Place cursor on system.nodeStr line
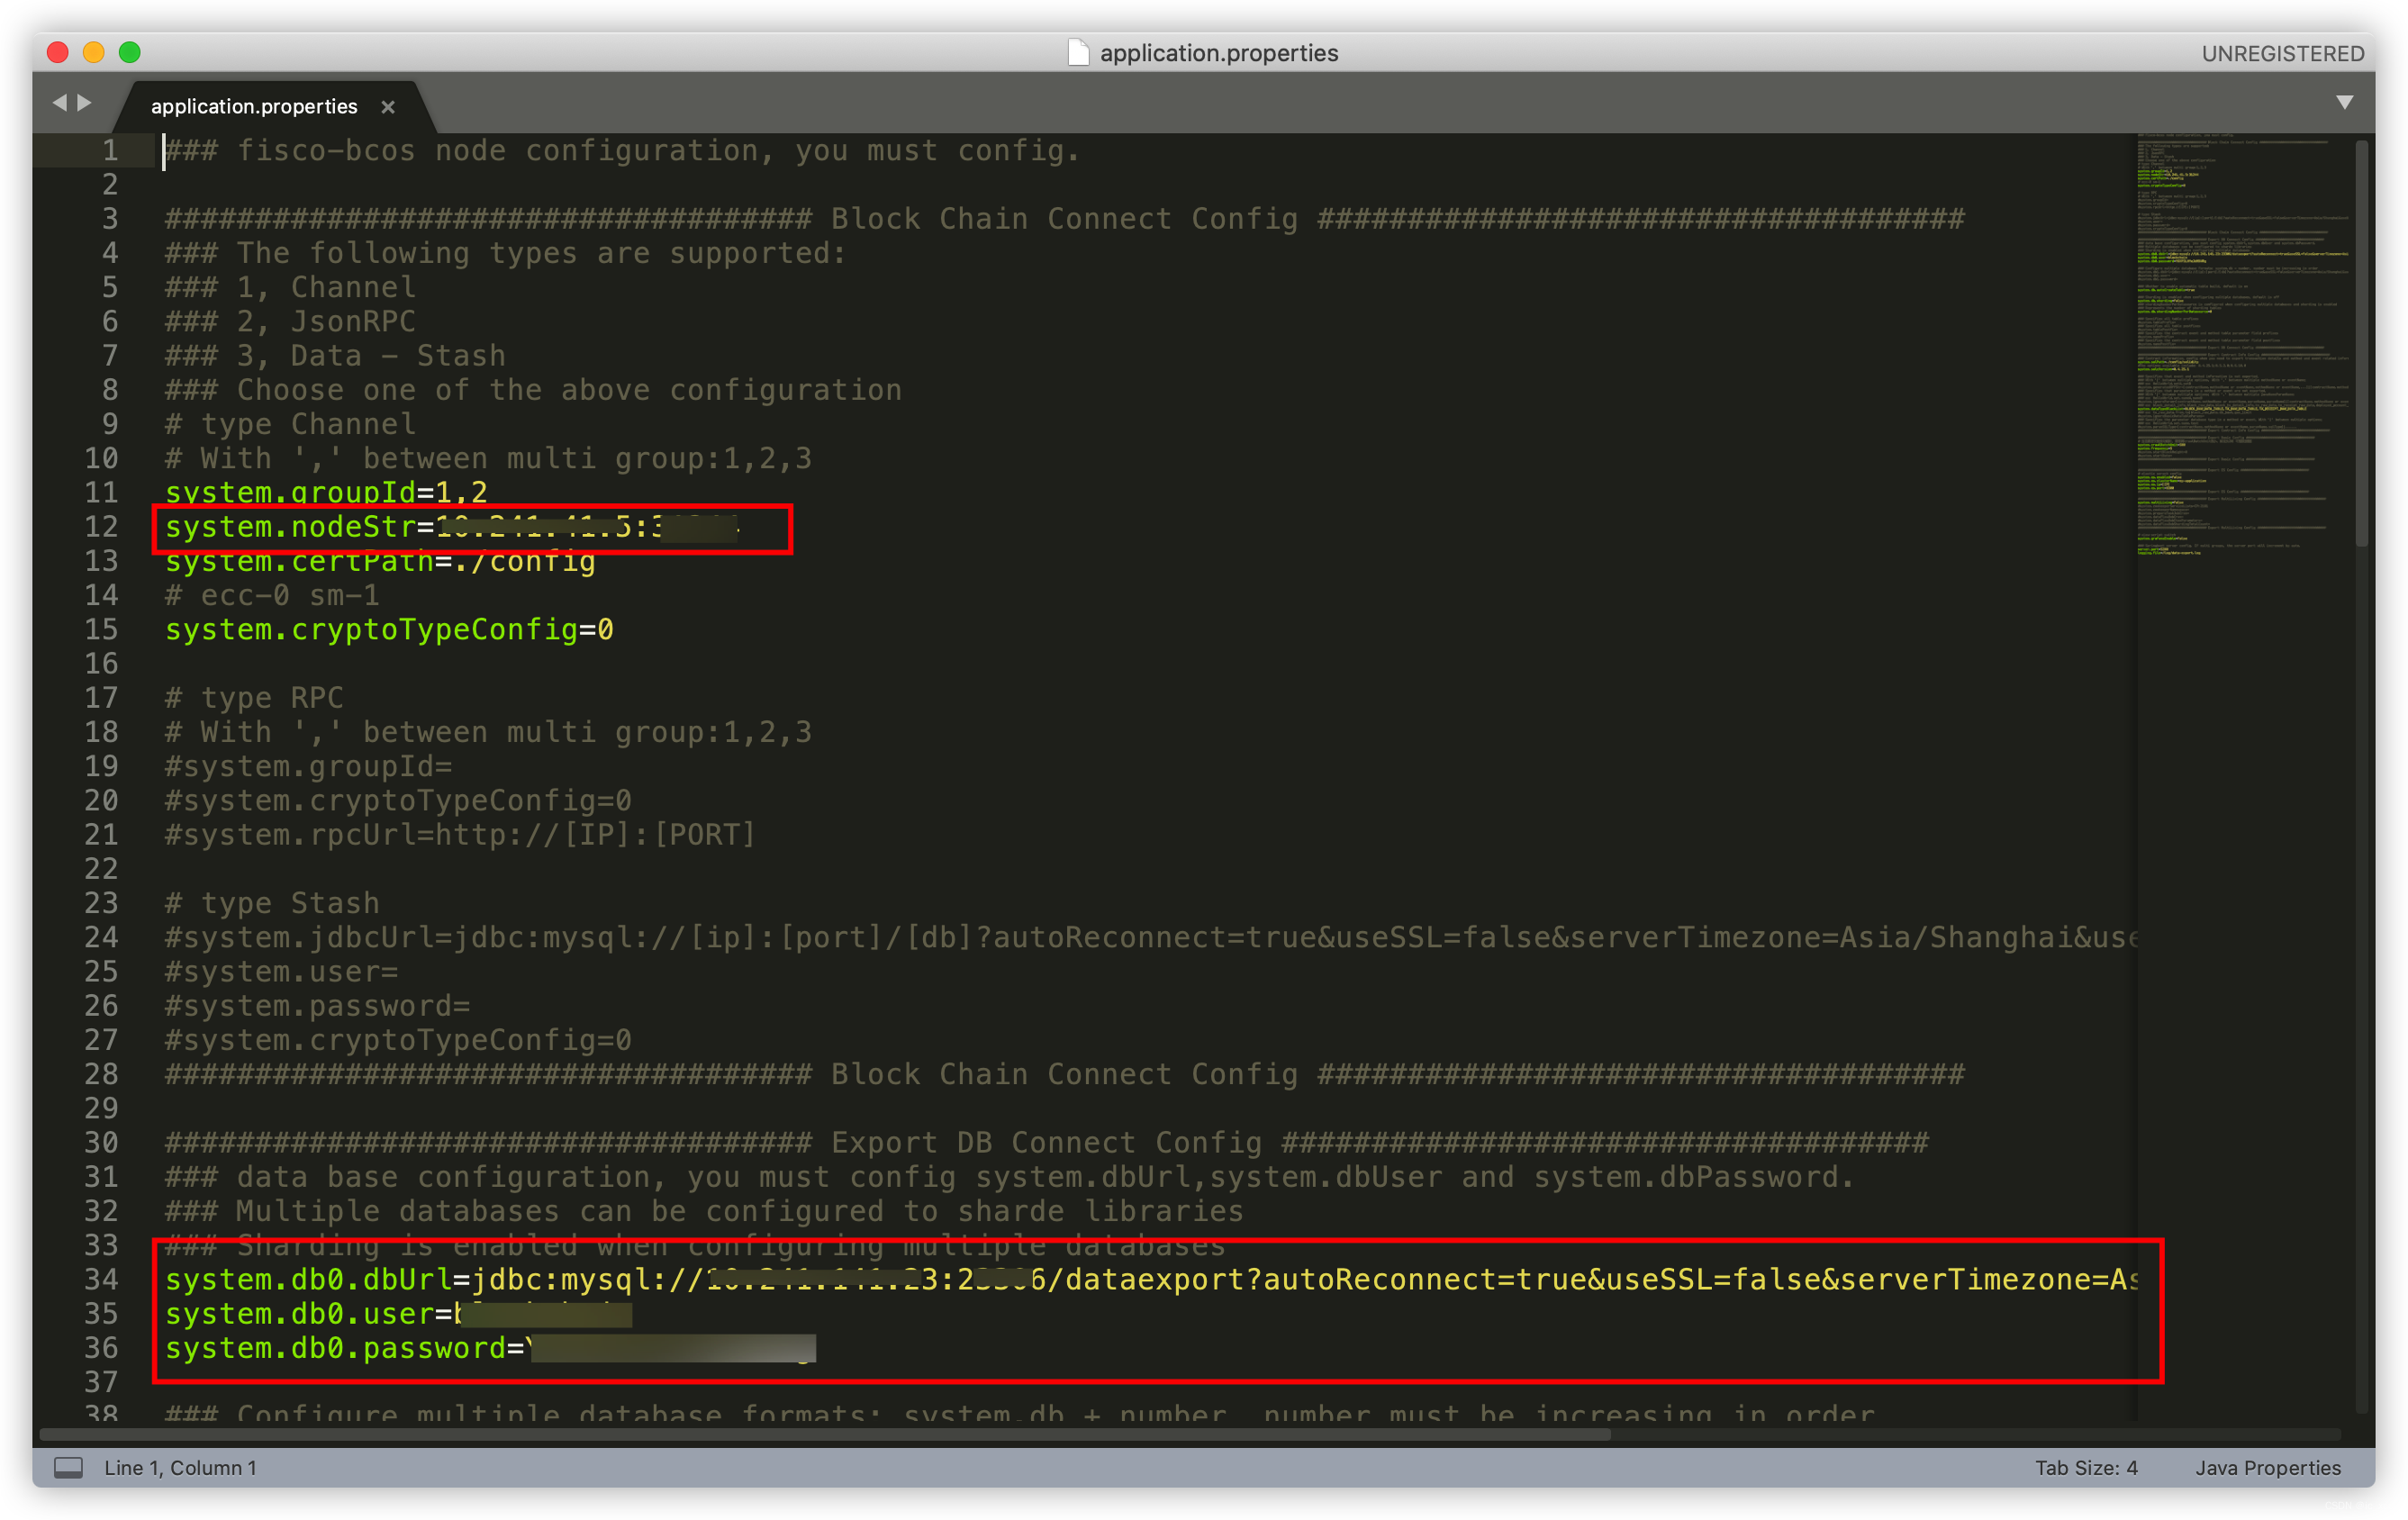Viewport: 2408px width, 1520px height. point(451,527)
